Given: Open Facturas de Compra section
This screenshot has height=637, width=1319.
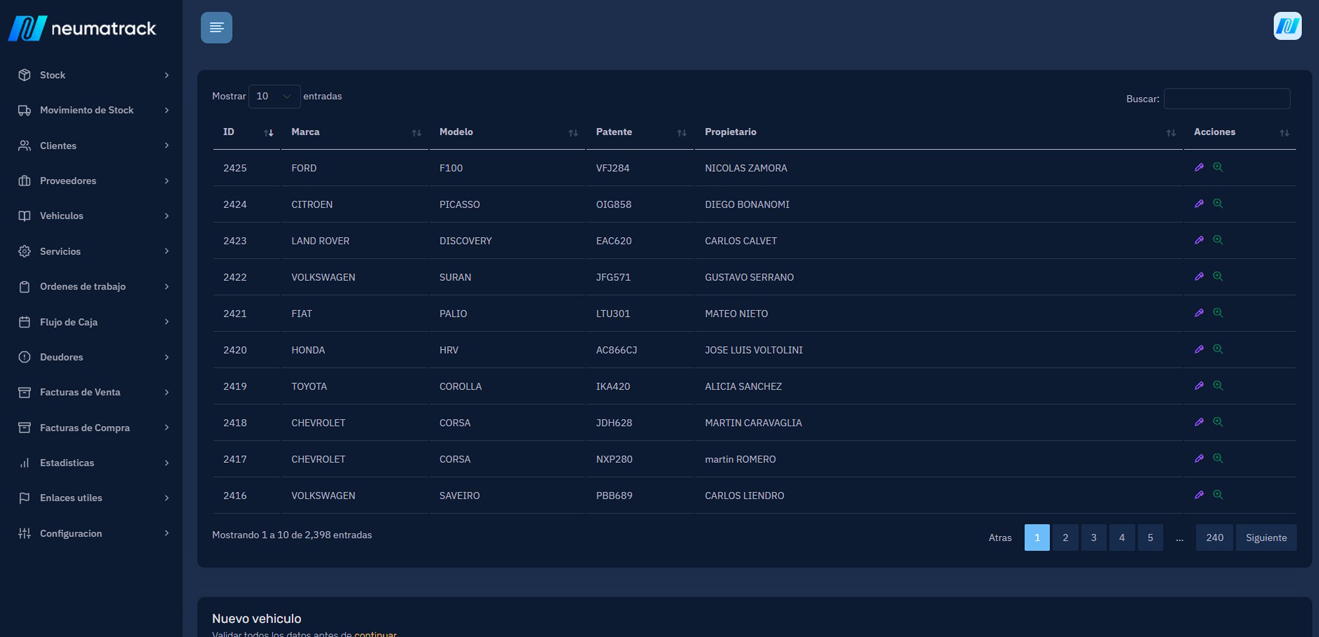Looking at the screenshot, I should click(93, 428).
